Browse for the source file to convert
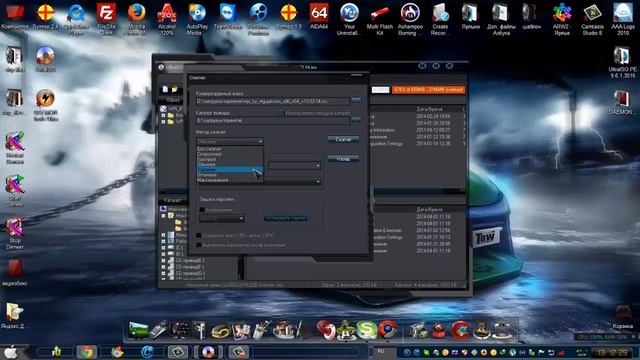640x360 pixels. pos(356,100)
